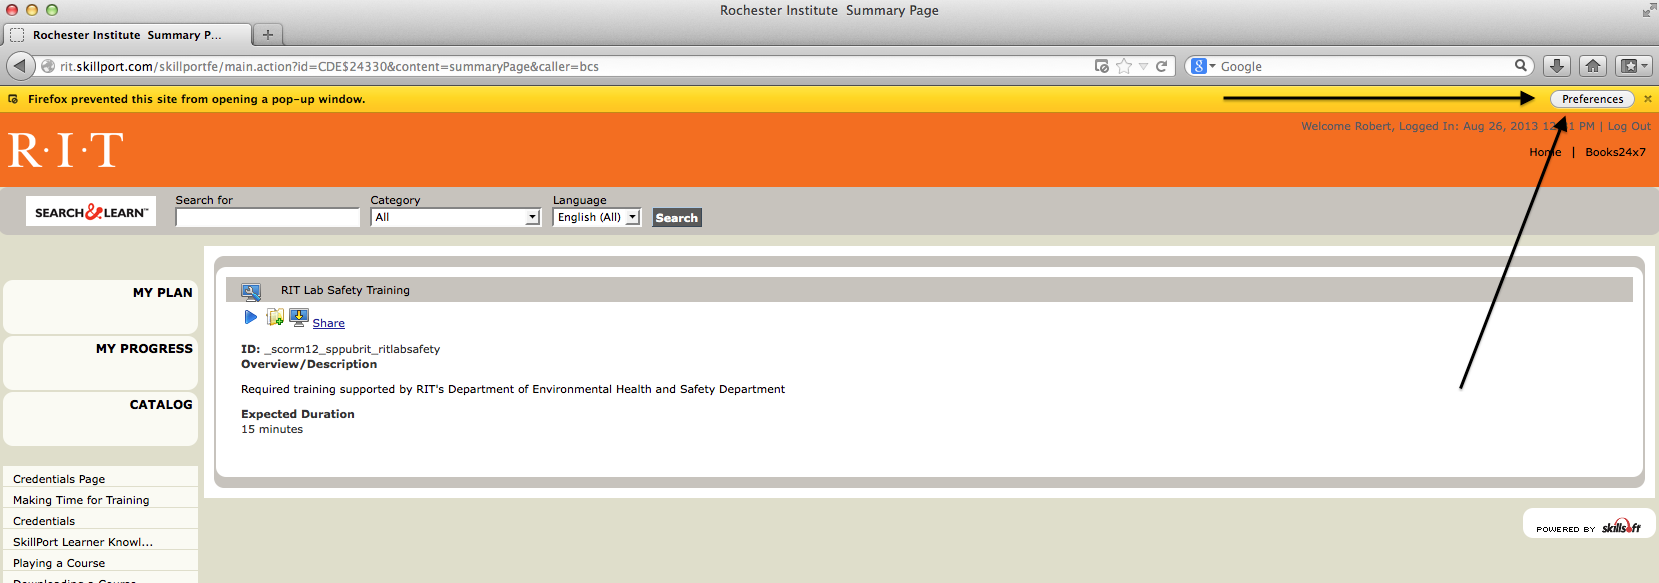Click the blue play arrow to launch course
The height and width of the screenshot is (583, 1659).
point(250,318)
